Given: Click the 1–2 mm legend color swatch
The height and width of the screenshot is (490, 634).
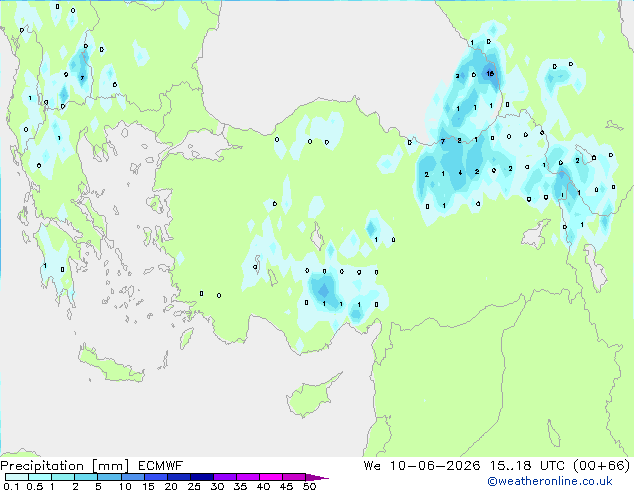Looking at the screenshot, I should pos(63,477).
